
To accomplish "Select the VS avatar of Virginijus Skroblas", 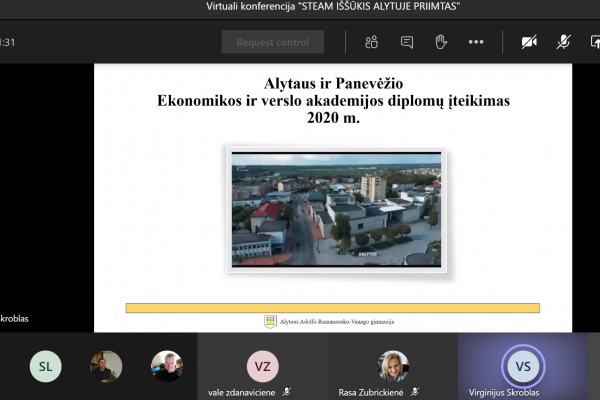I will [x=523, y=366].
